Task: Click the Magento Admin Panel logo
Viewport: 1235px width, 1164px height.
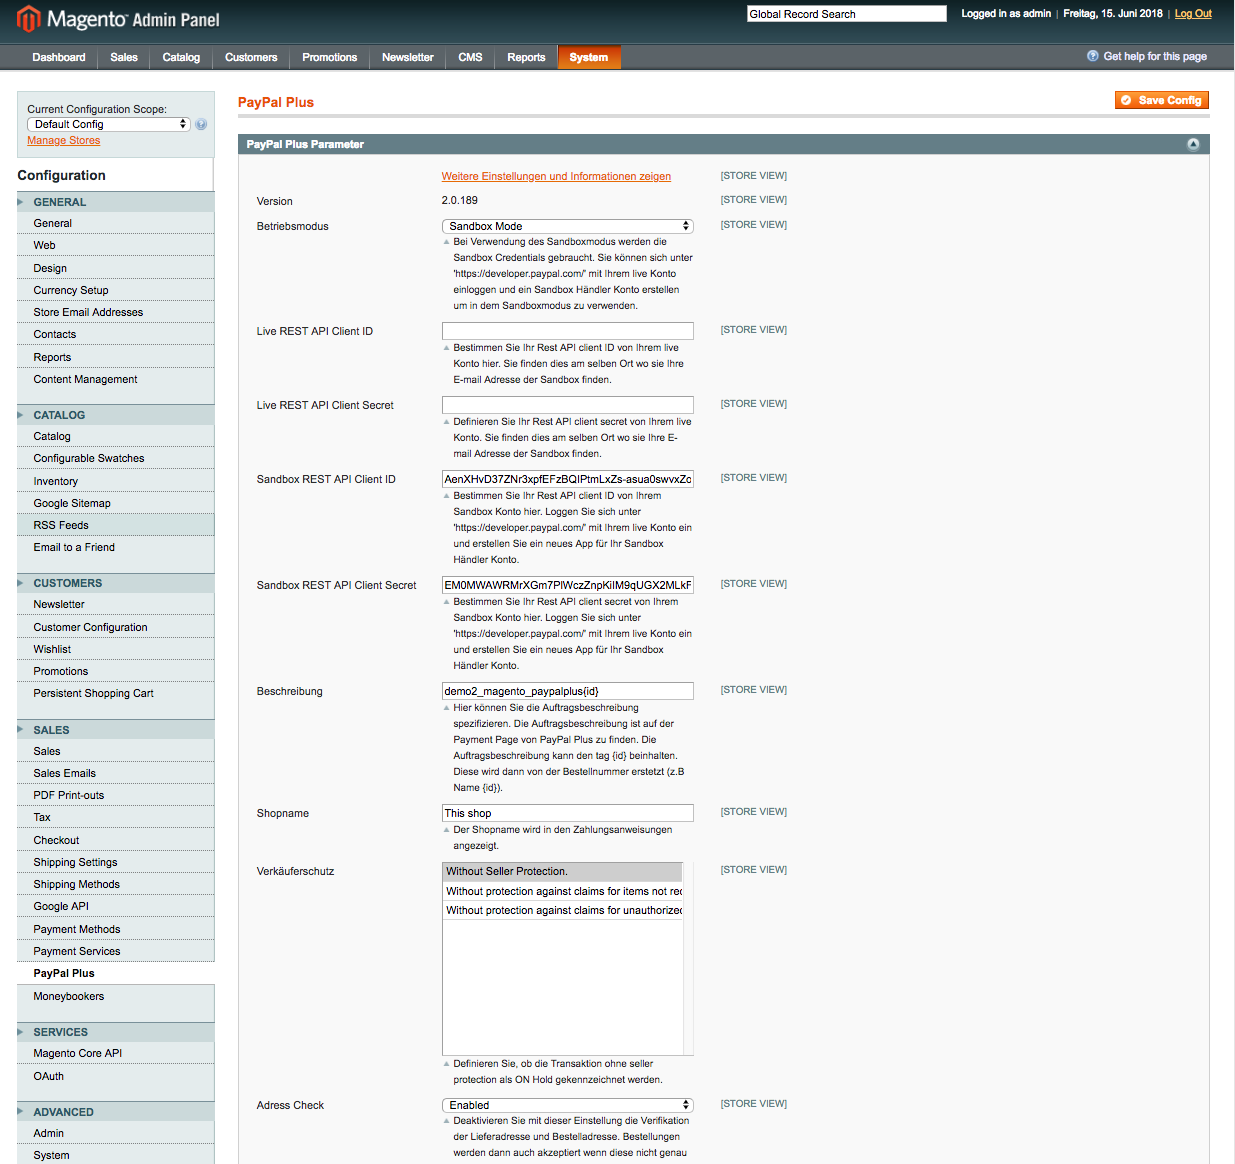Action: (118, 19)
